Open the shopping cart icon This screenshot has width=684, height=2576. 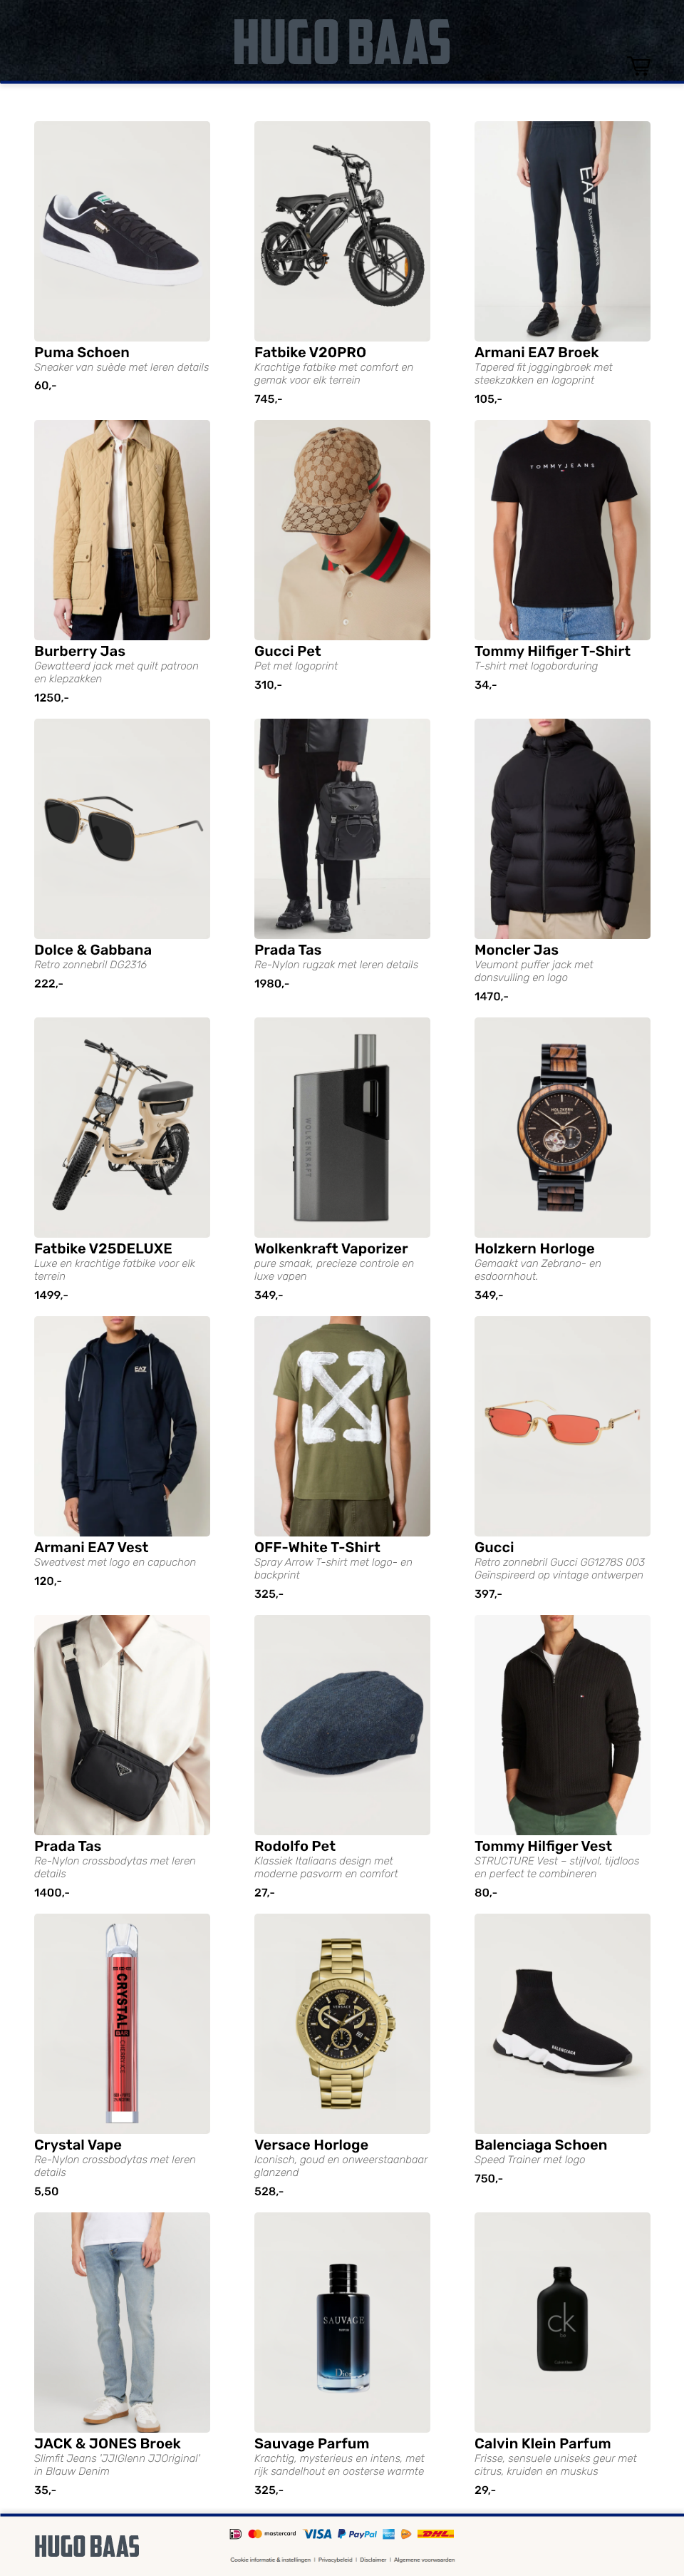tap(639, 66)
